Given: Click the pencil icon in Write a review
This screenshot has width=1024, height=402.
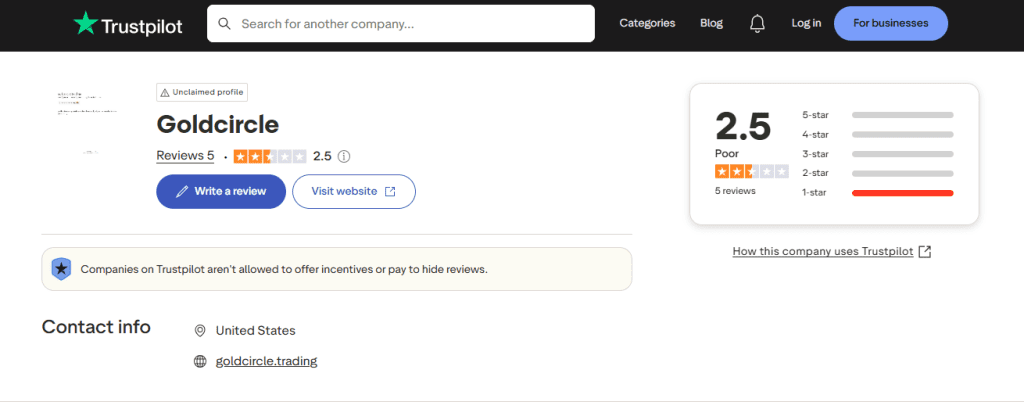Looking at the screenshot, I should (x=182, y=192).
